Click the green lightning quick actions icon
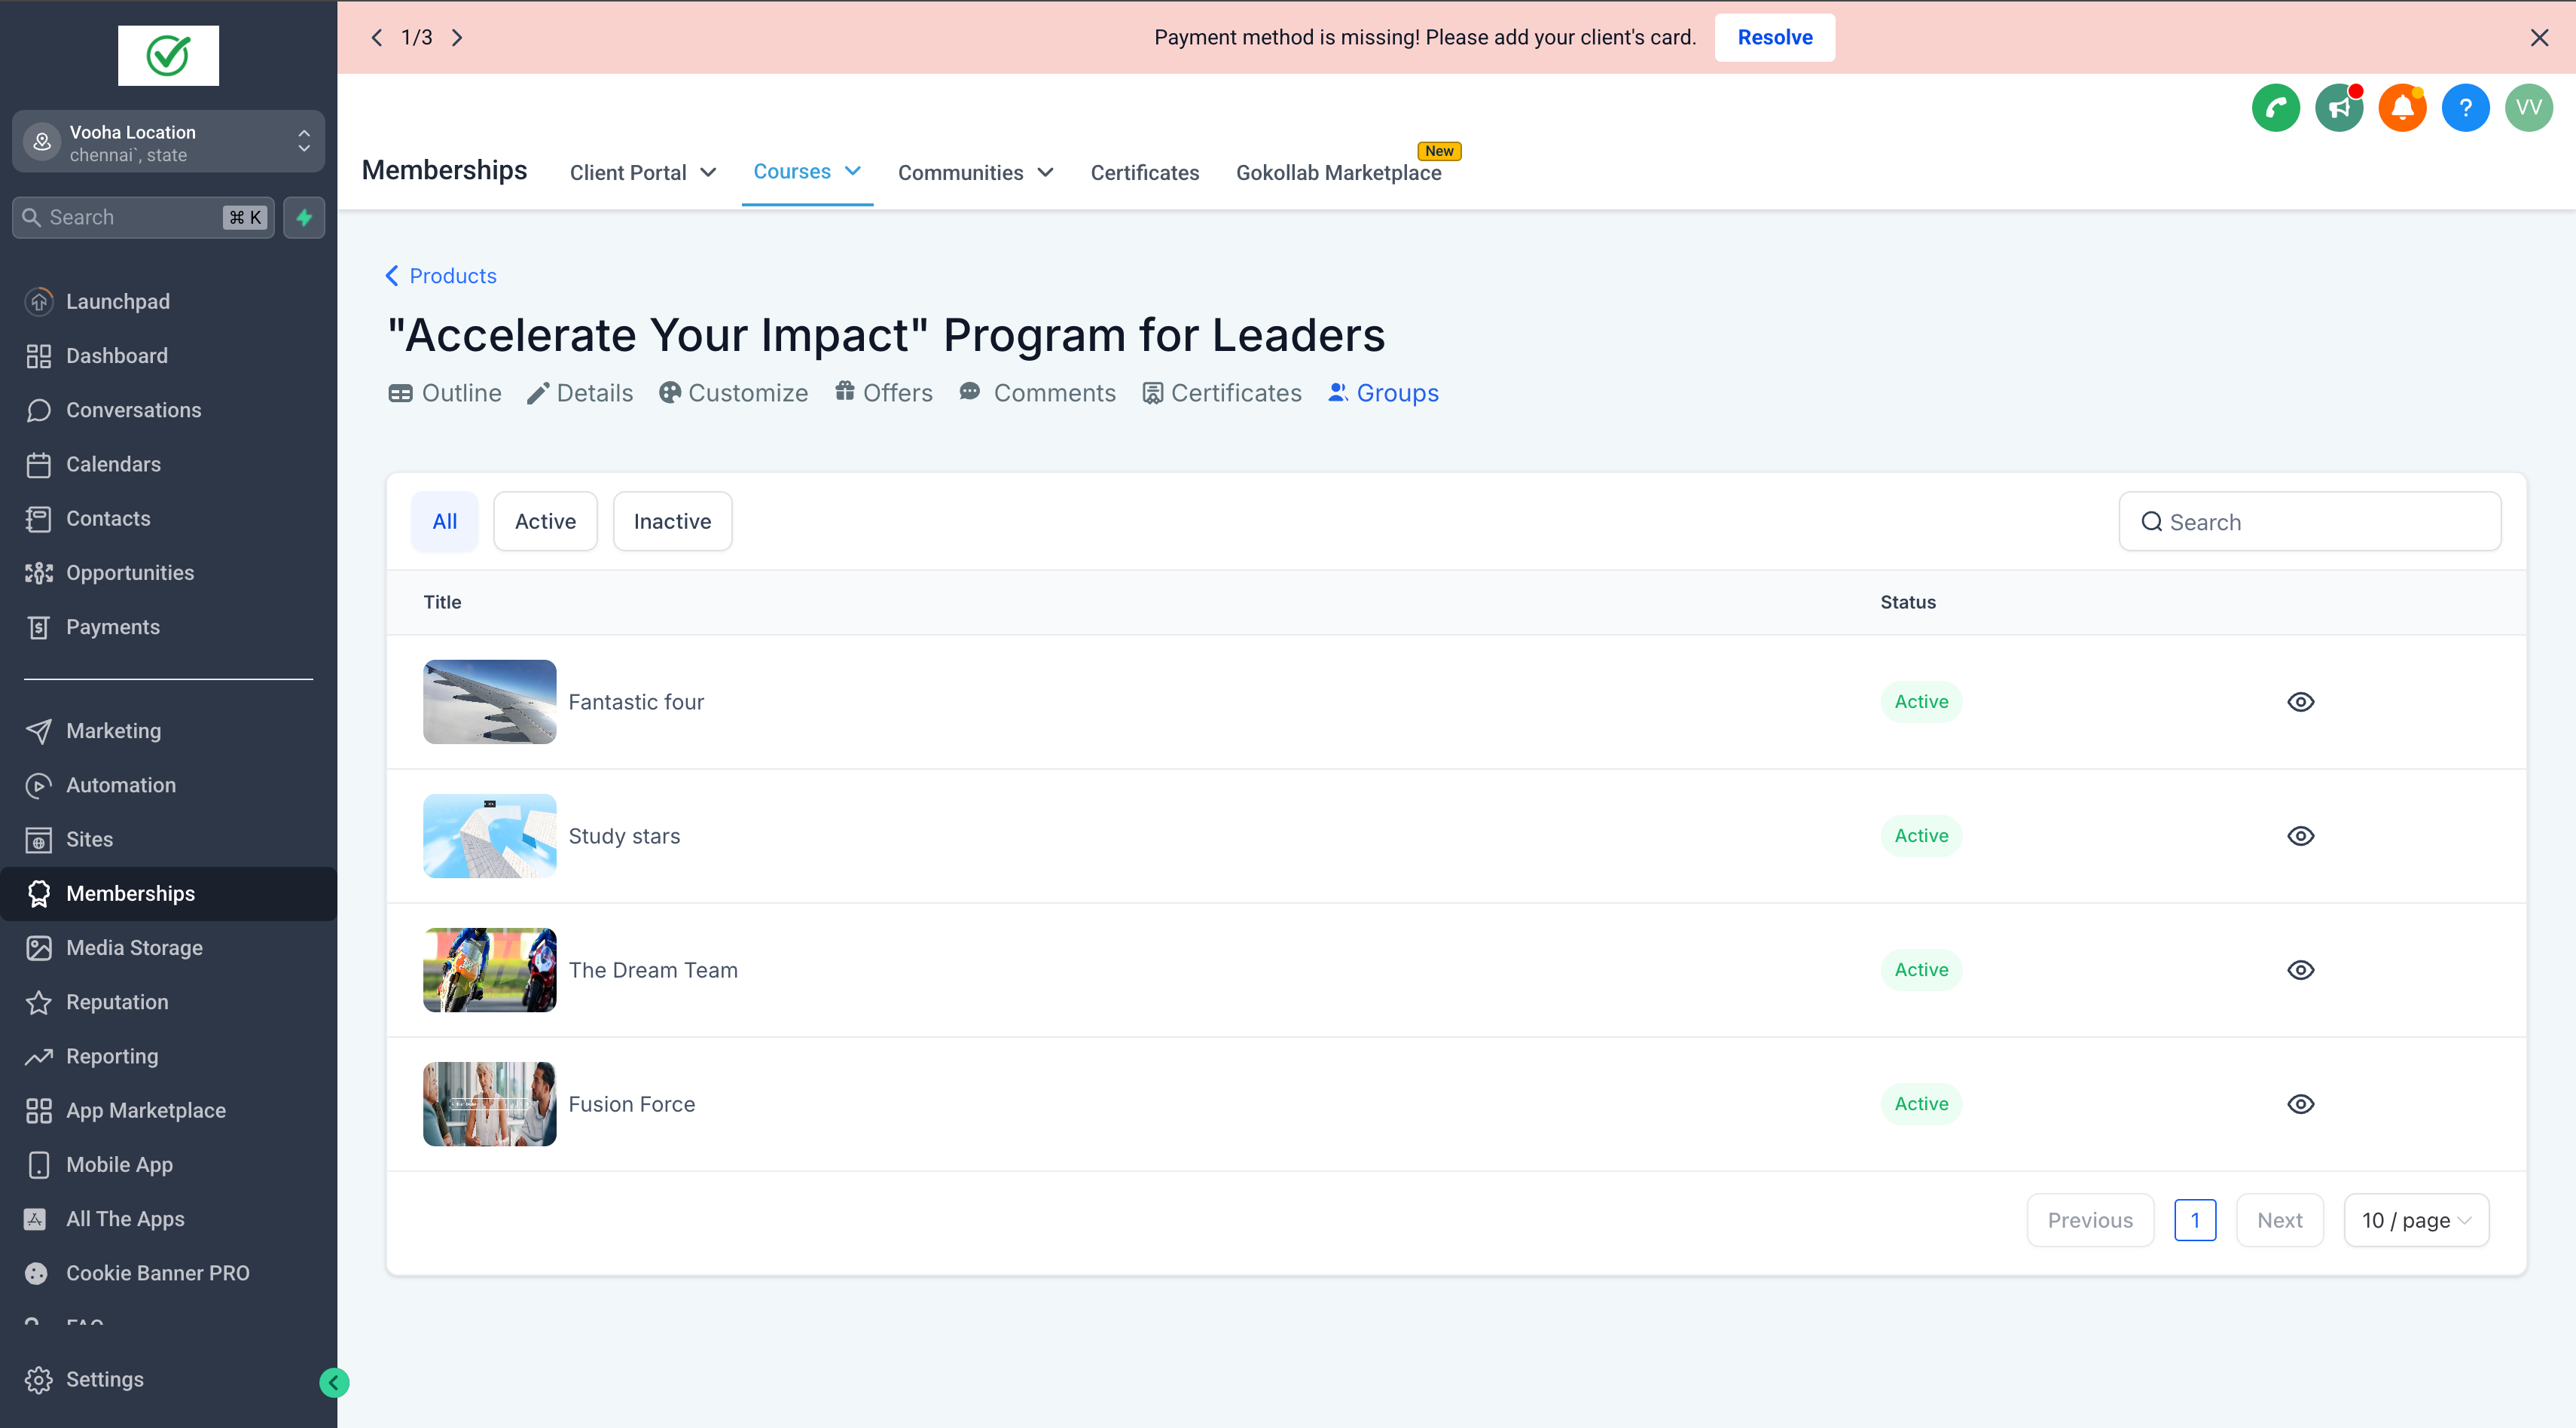Image resolution: width=2576 pixels, height=1428 pixels. point(304,217)
